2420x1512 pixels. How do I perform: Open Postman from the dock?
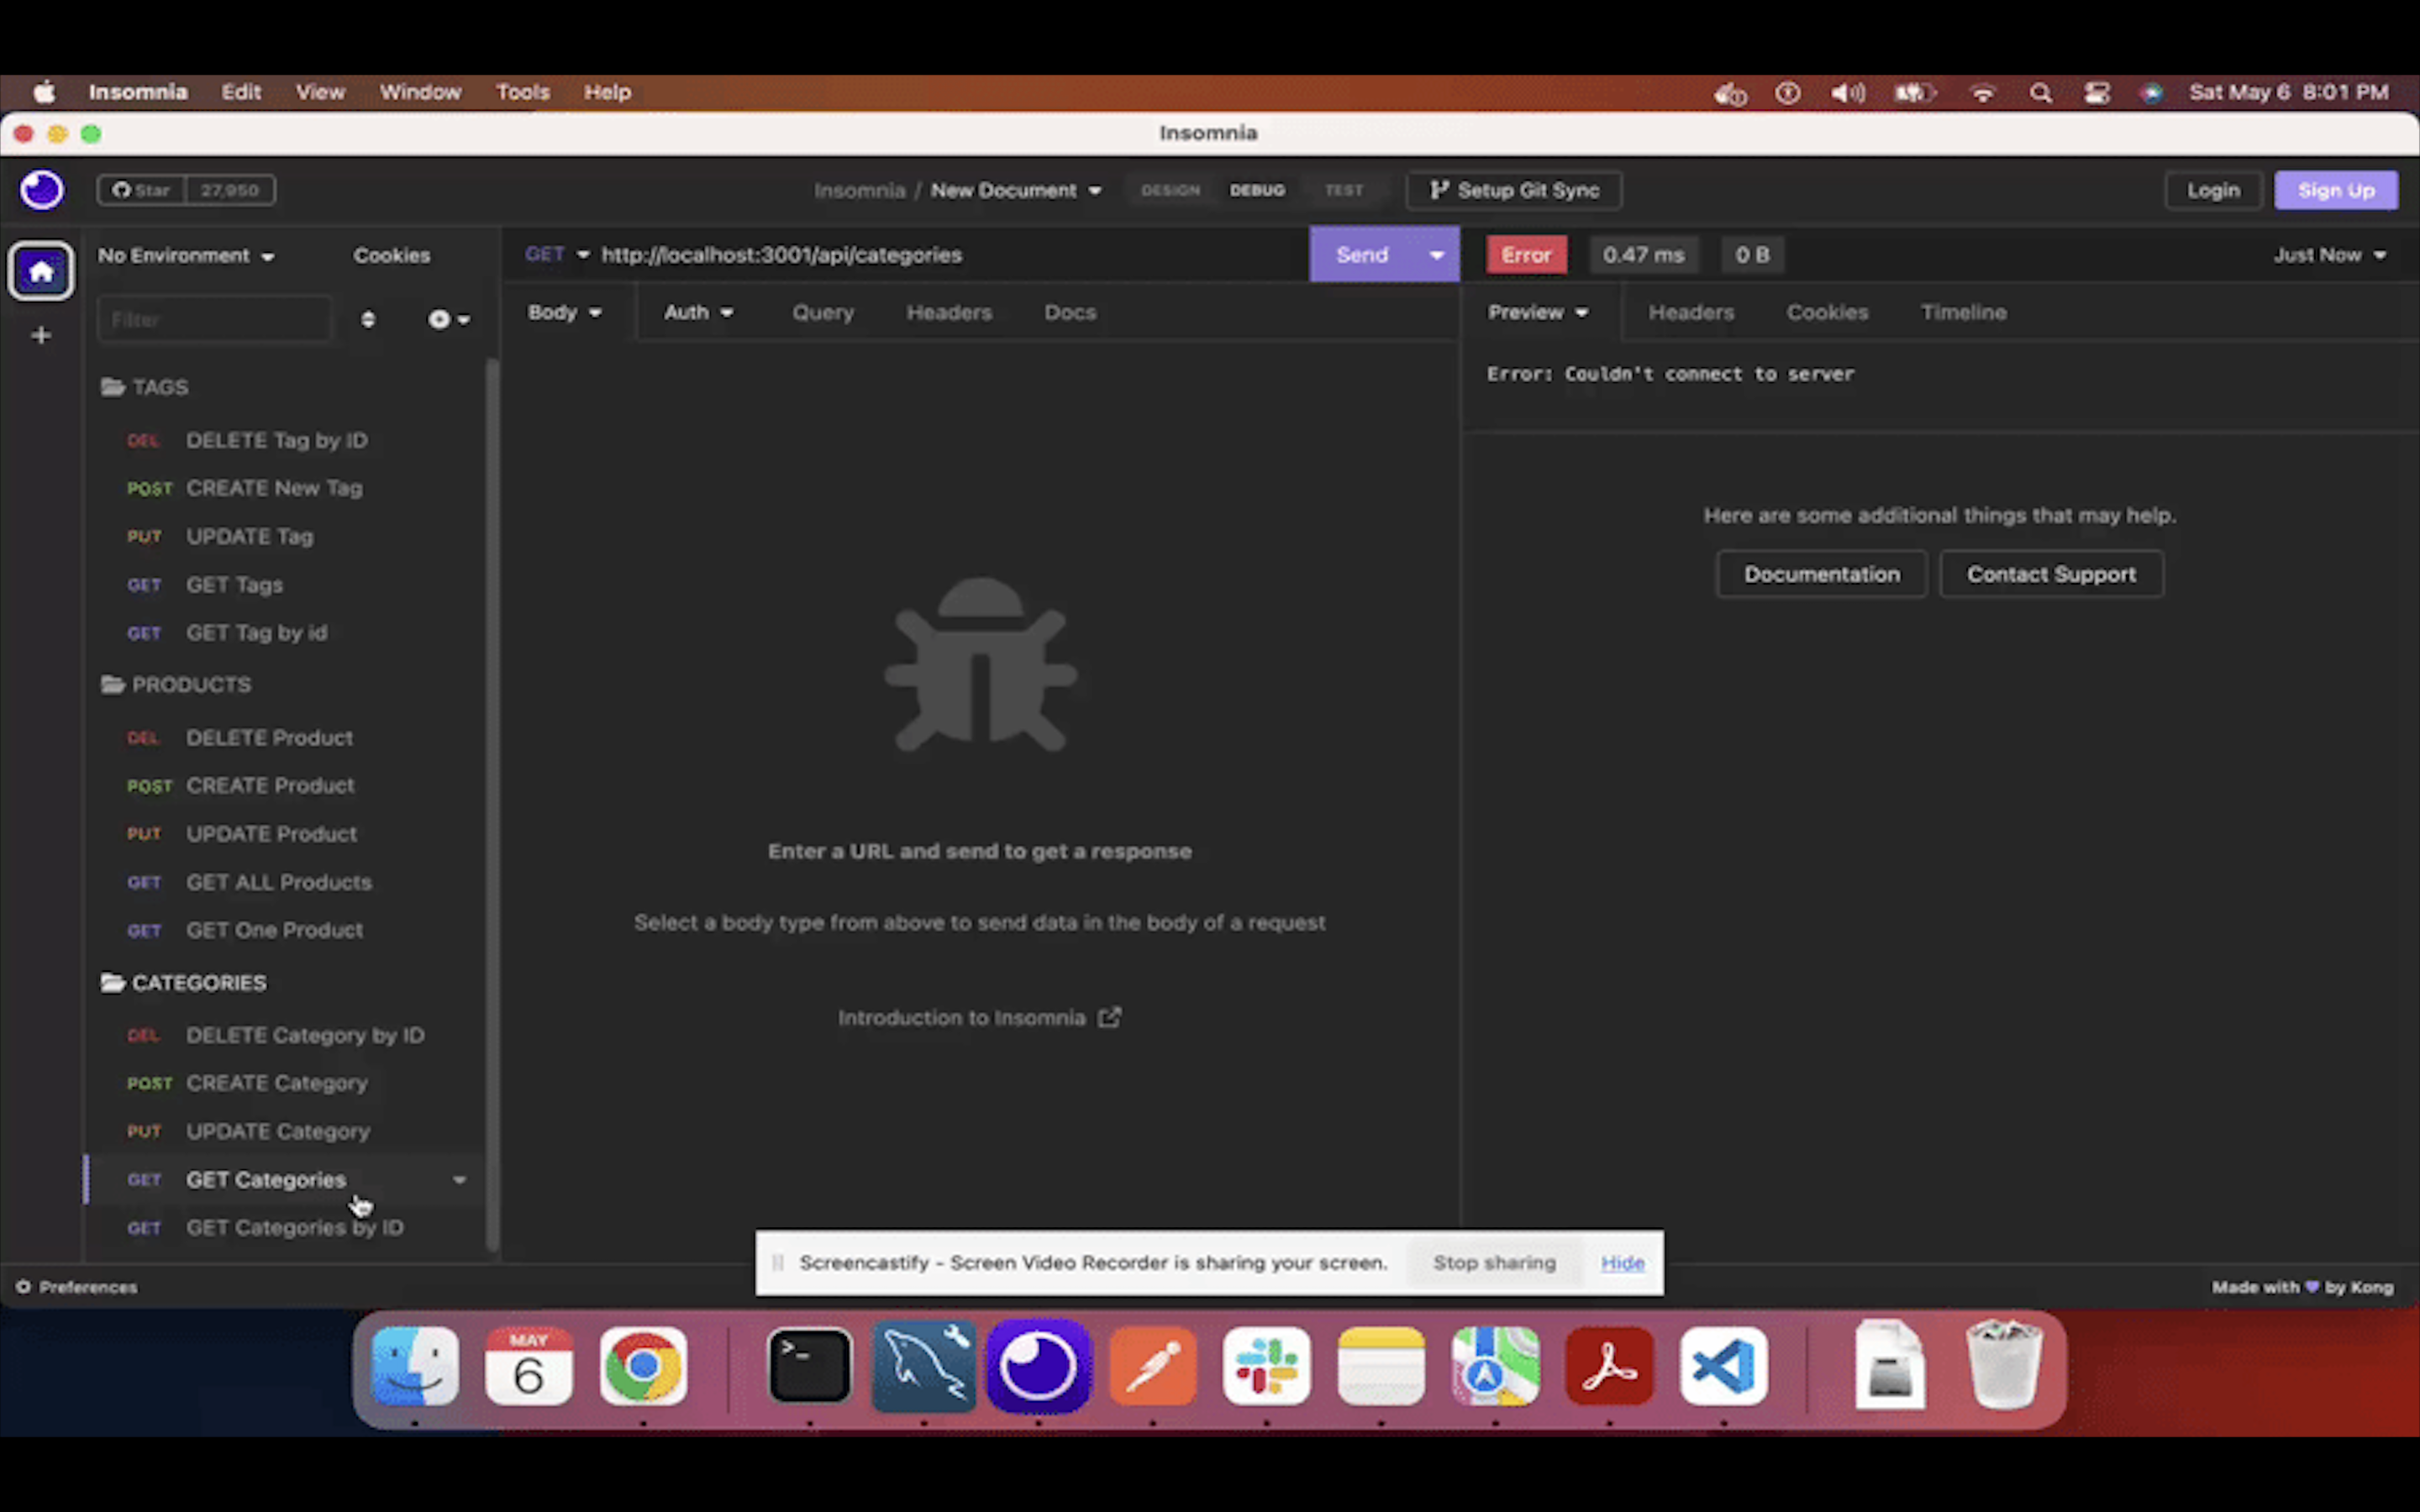[x=1153, y=1366]
